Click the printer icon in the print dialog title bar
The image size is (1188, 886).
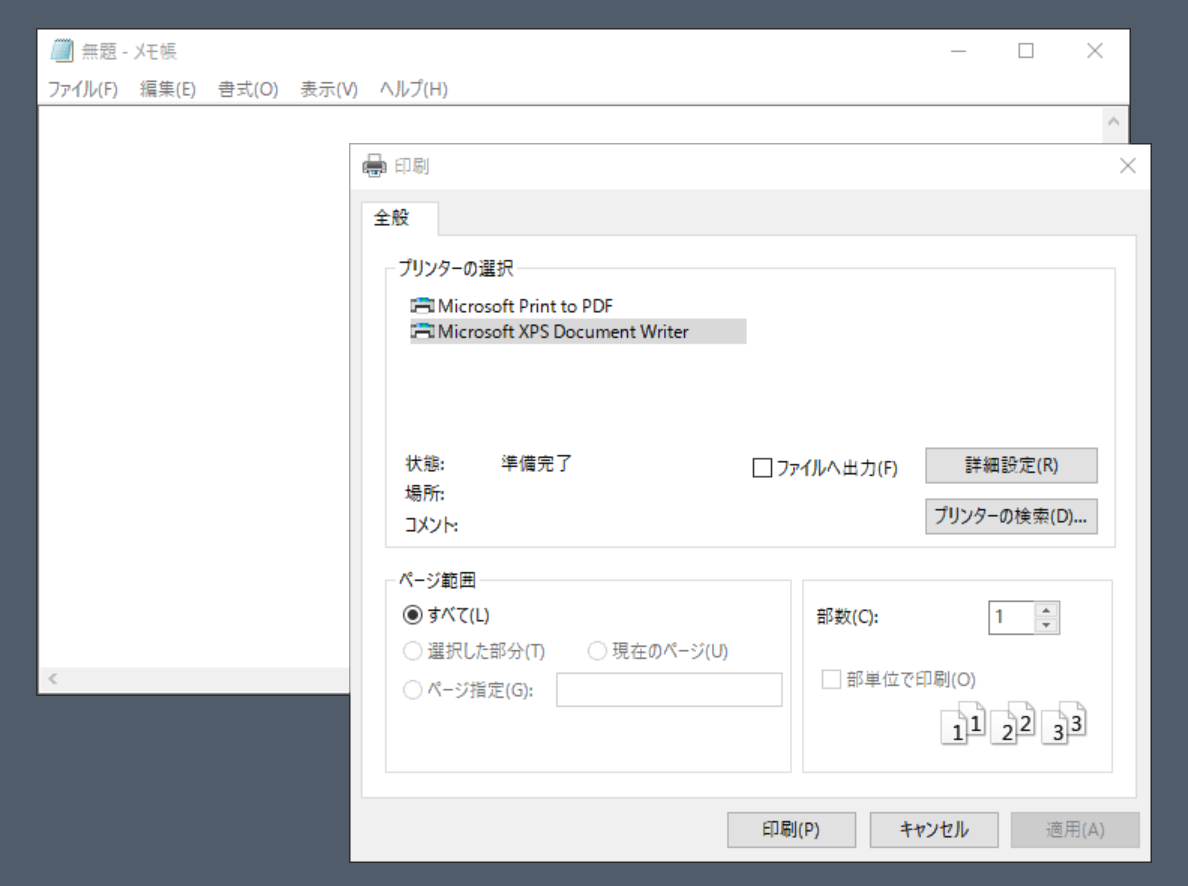pos(374,166)
